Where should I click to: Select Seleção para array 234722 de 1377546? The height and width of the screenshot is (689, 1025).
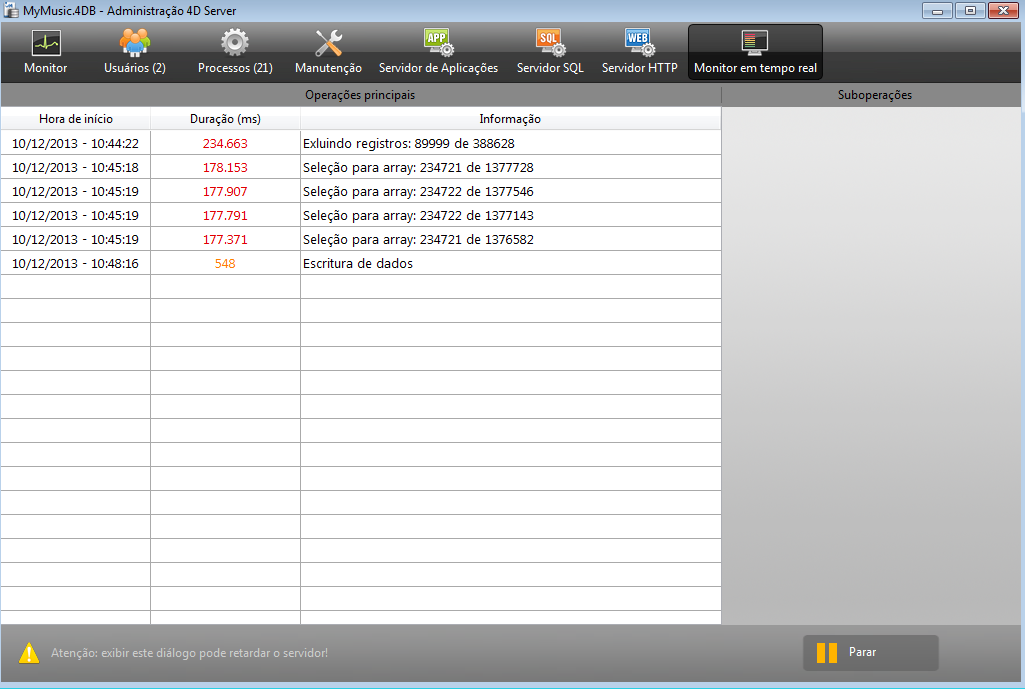418,192
